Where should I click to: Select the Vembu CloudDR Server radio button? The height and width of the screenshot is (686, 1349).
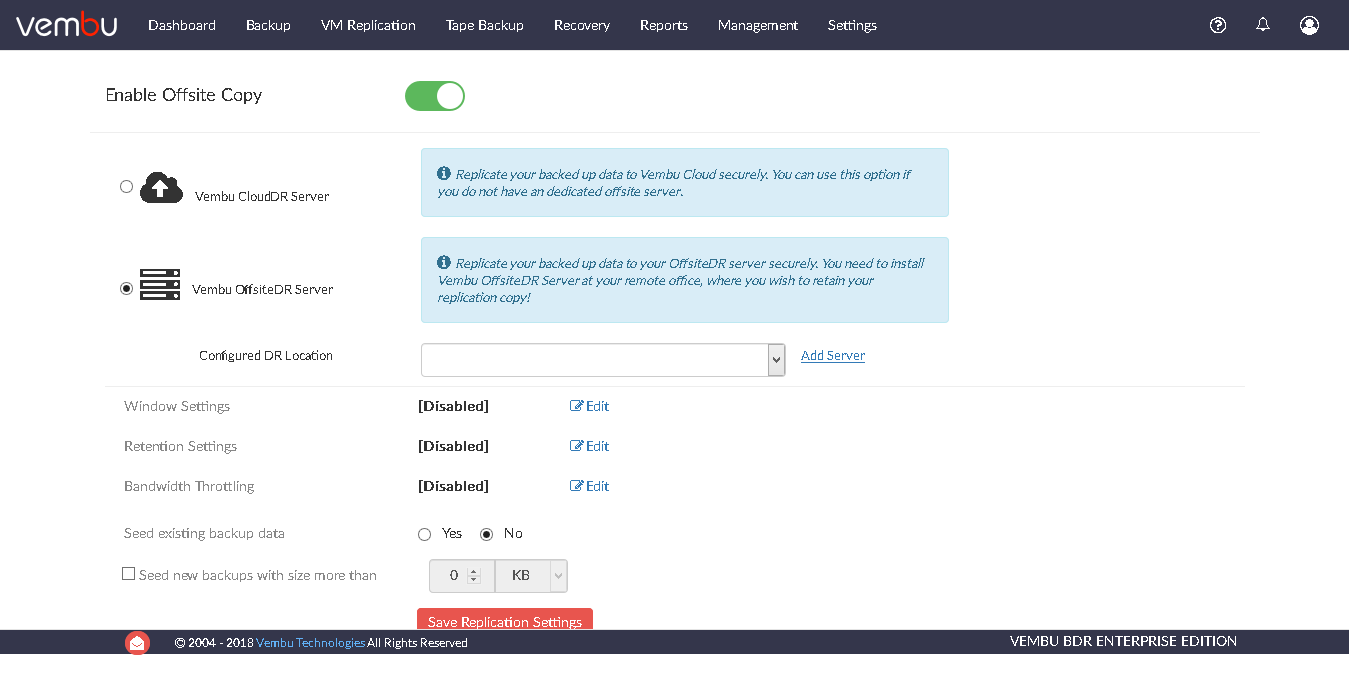(x=126, y=186)
